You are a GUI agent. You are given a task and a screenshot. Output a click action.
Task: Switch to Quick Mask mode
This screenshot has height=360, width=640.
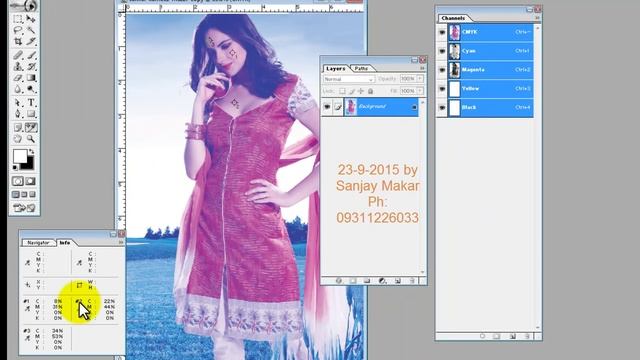click(x=31, y=181)
